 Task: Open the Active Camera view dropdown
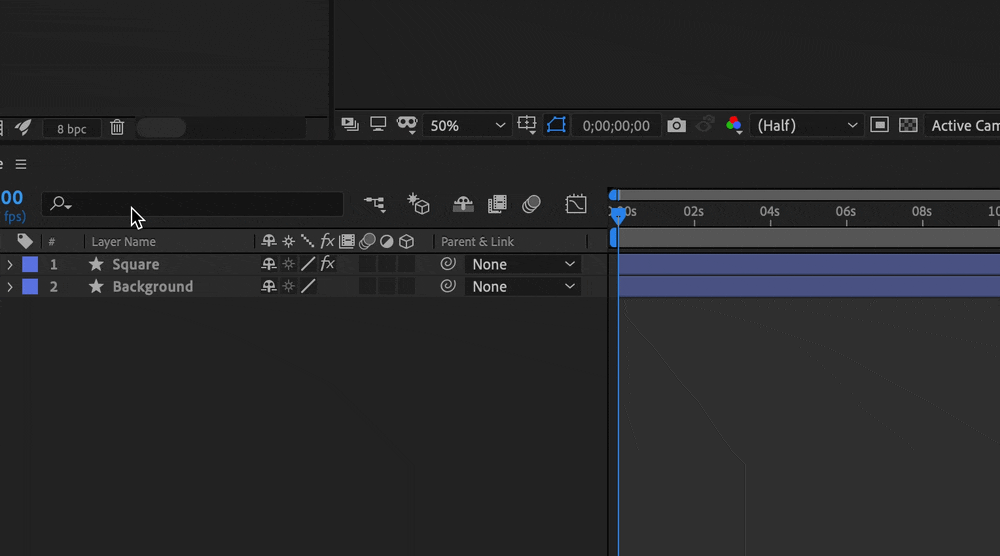964,126
